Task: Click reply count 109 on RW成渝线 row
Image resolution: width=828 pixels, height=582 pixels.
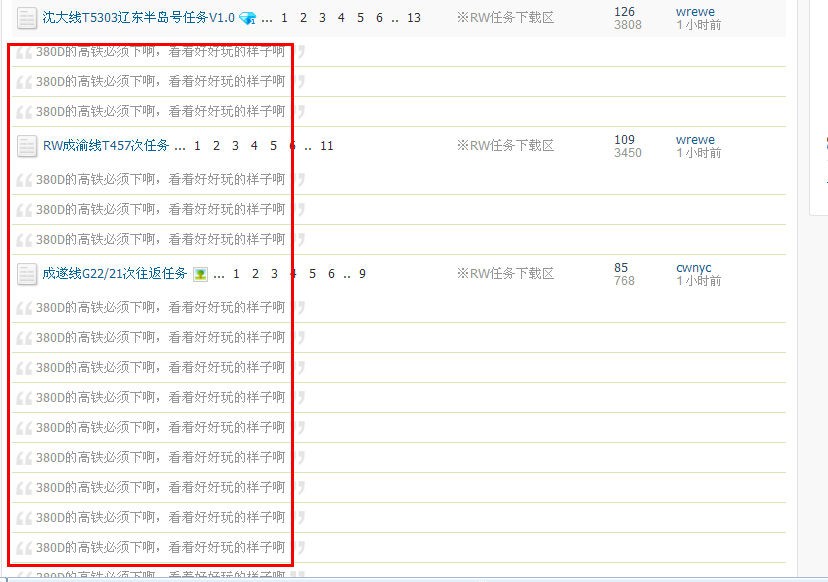Action: click(624, 140)
